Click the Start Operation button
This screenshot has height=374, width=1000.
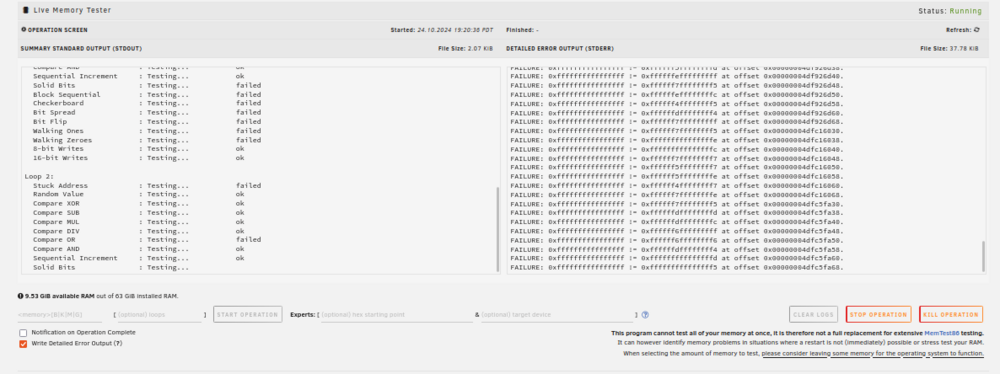pos(247,315)
